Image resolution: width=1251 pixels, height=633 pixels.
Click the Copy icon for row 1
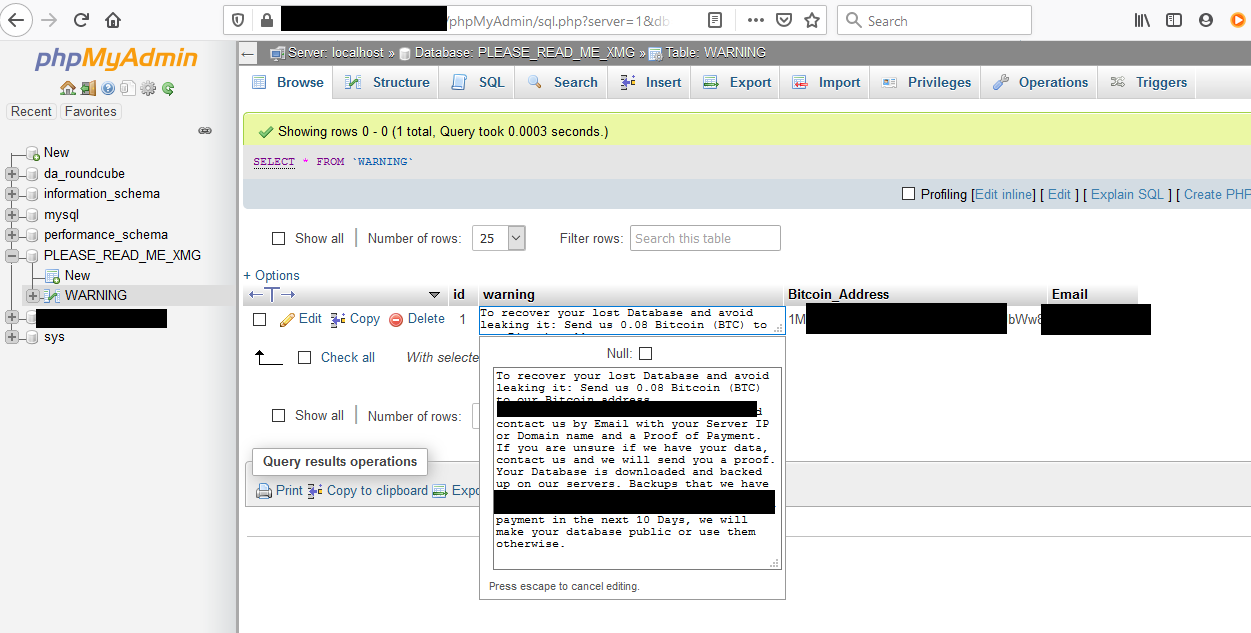tap(338, 319)
